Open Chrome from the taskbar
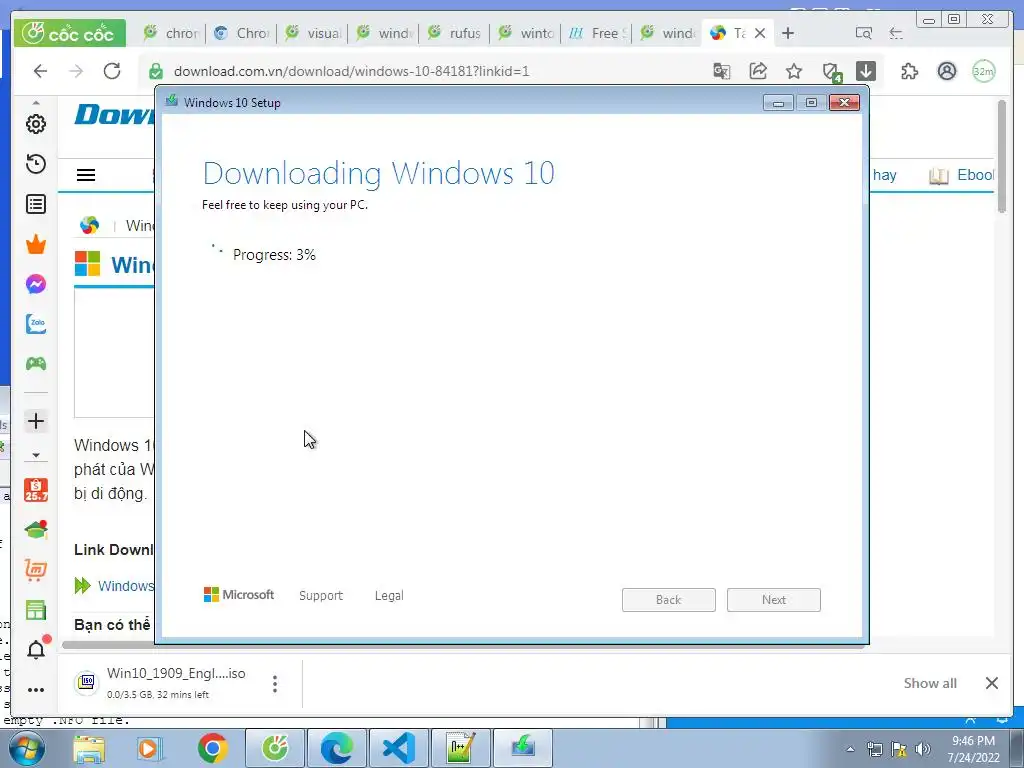This screenshot has width=1024, height=768. [212, 748]
